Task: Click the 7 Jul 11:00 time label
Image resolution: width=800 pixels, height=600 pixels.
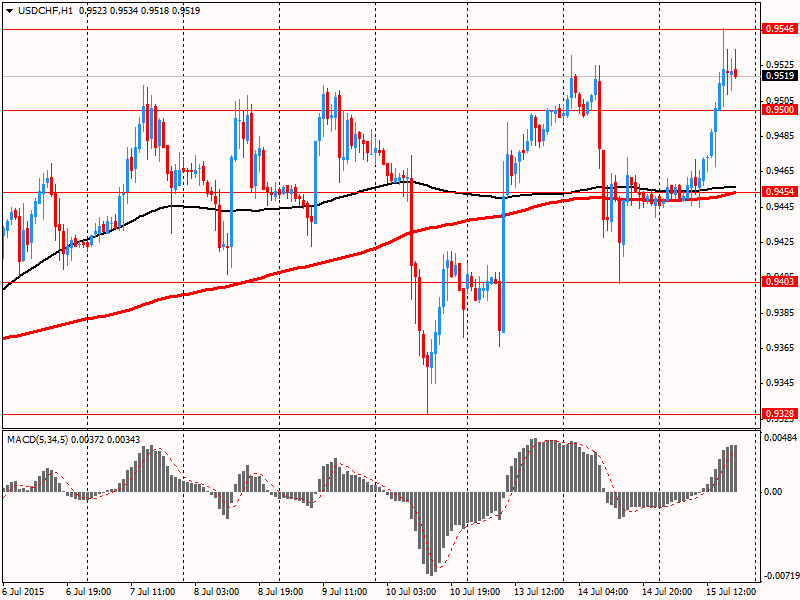Action: (153, 592)
